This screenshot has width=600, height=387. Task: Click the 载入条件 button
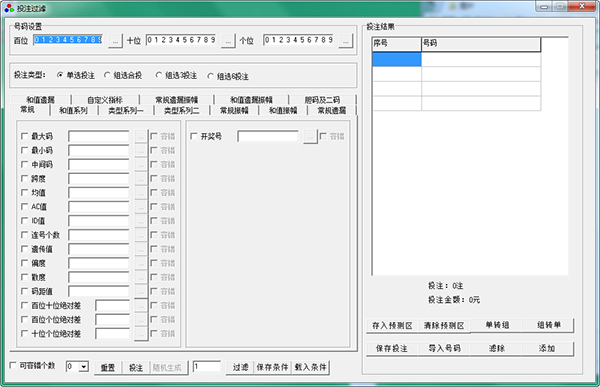click(x=310, y=367)
